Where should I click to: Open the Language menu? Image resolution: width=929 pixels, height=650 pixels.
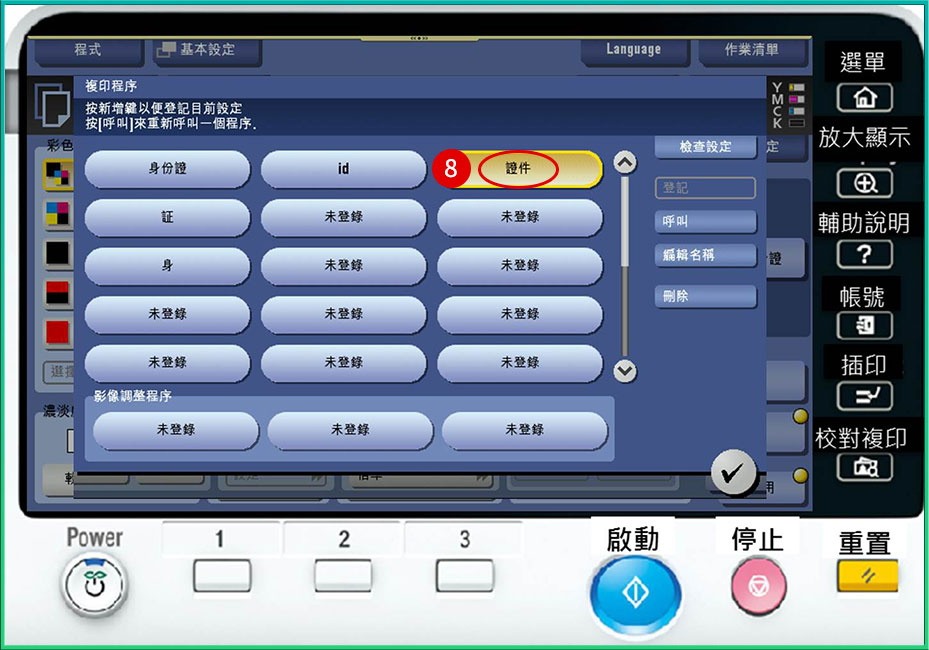click(633, 49)
